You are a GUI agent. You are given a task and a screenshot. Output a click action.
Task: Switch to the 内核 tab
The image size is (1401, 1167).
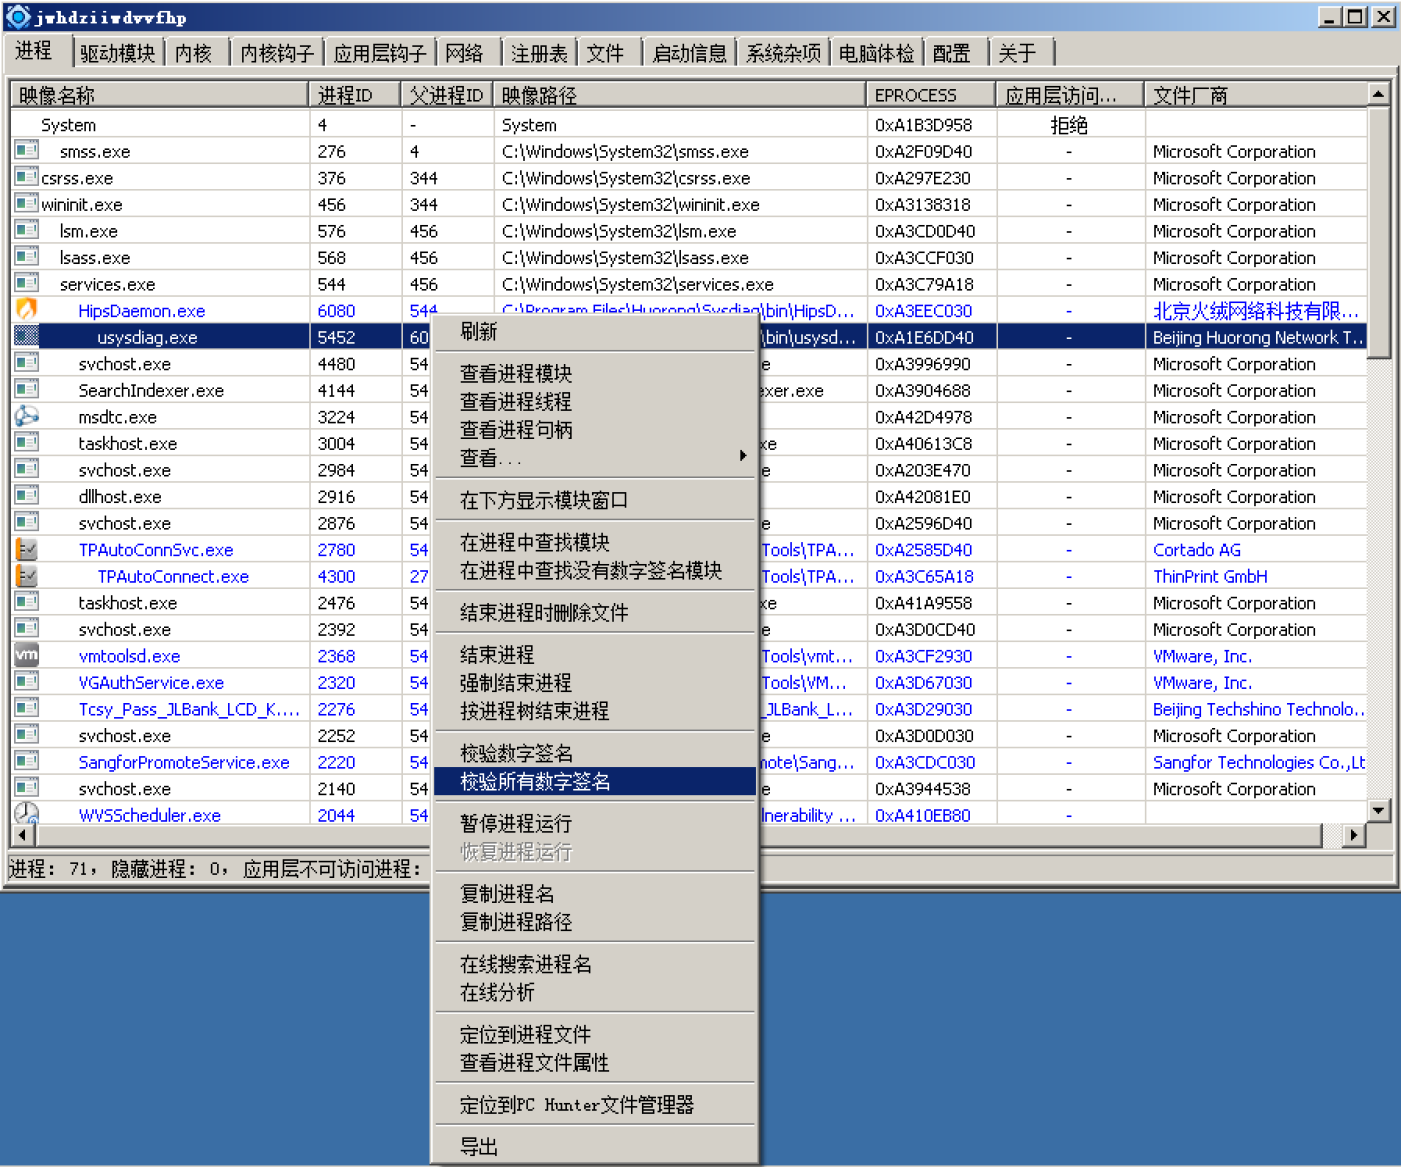pos(193,53)
